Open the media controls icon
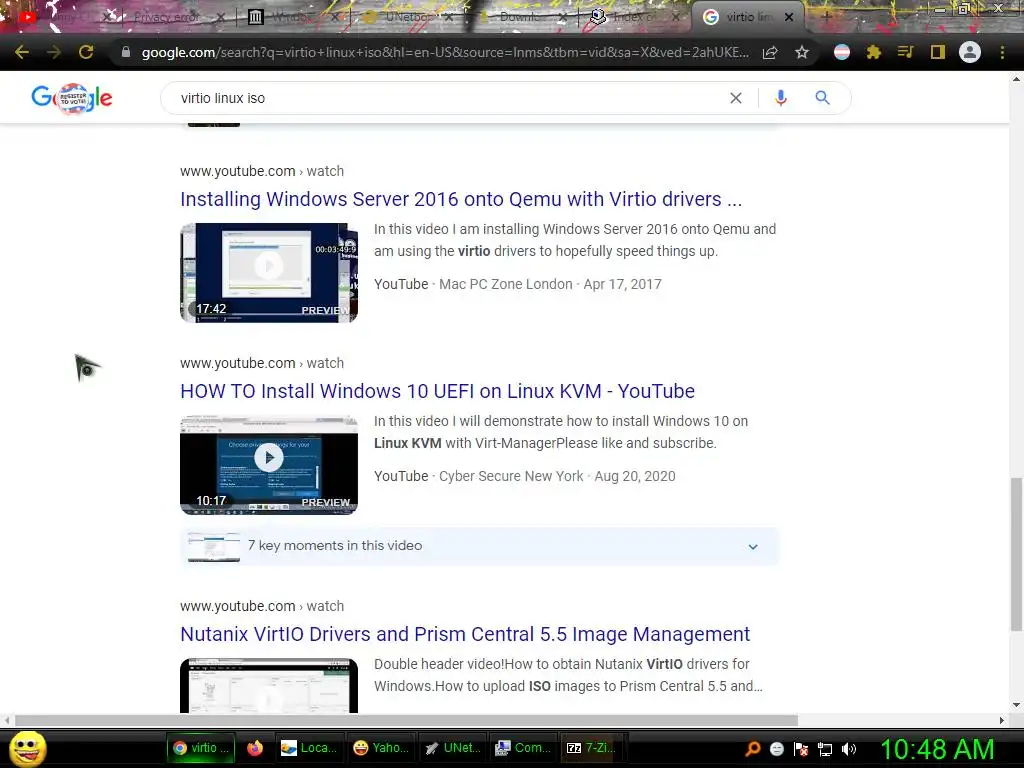The height and width of the screenshot is (768, 1024). point(905,52)
